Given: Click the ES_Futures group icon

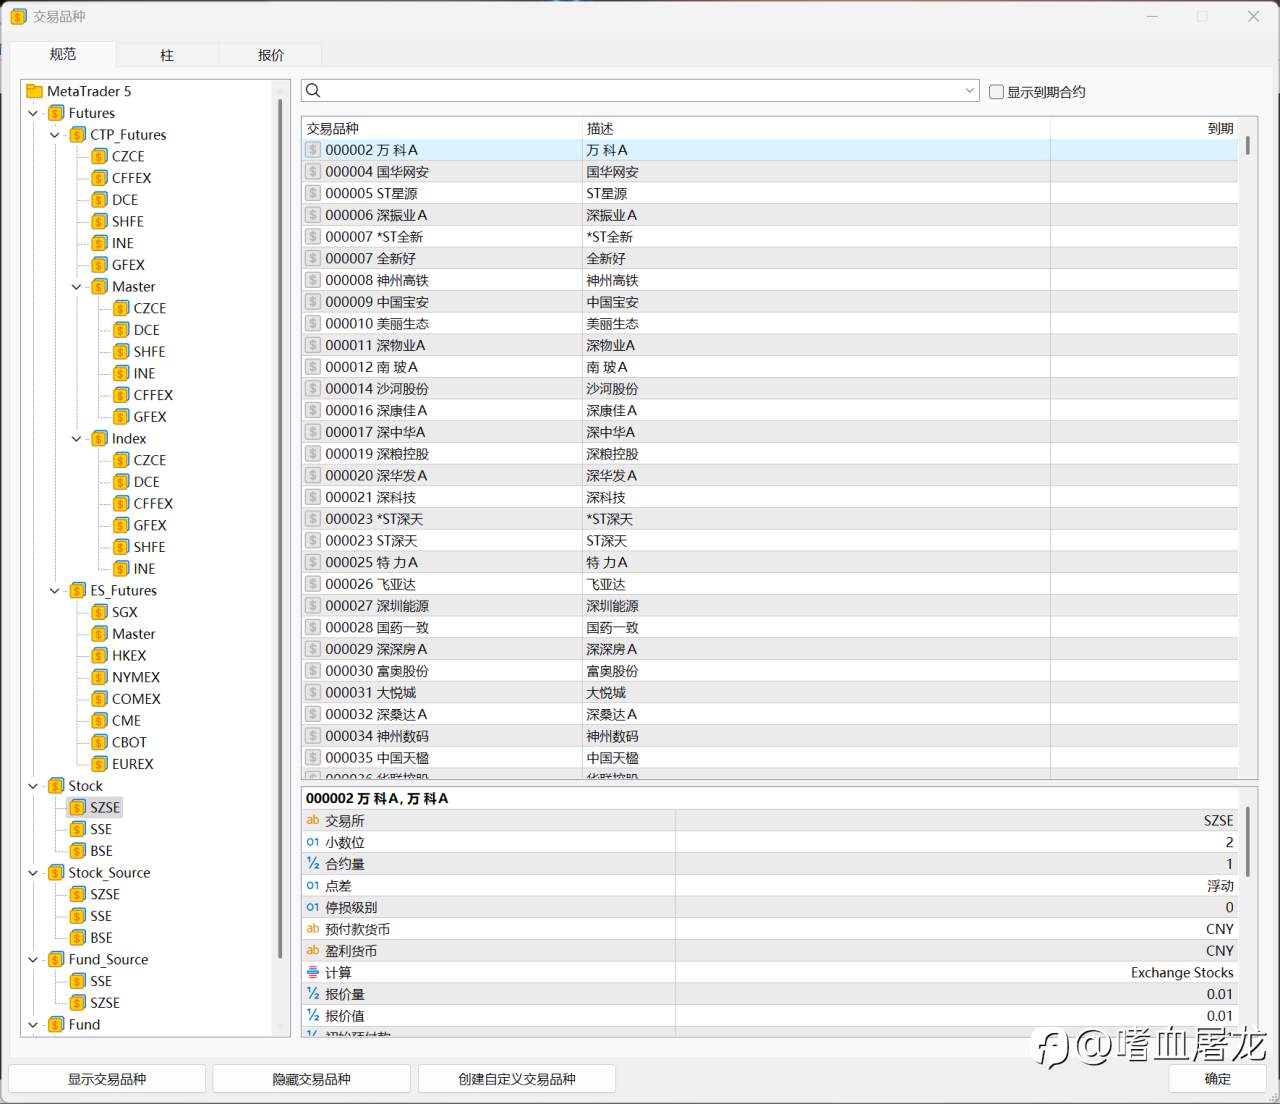Looking at the screenshot, I should [78, 590].
